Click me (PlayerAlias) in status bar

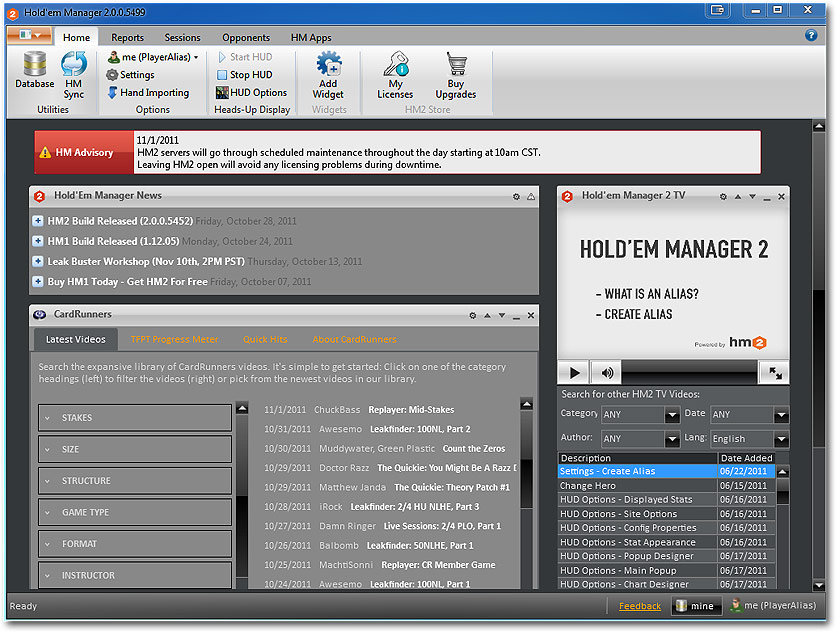pyautogui.click(x=774, y=606)
